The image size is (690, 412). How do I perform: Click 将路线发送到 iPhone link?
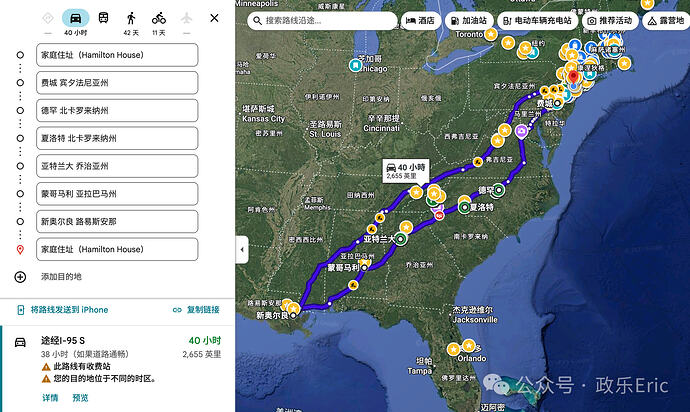(62, 310)
